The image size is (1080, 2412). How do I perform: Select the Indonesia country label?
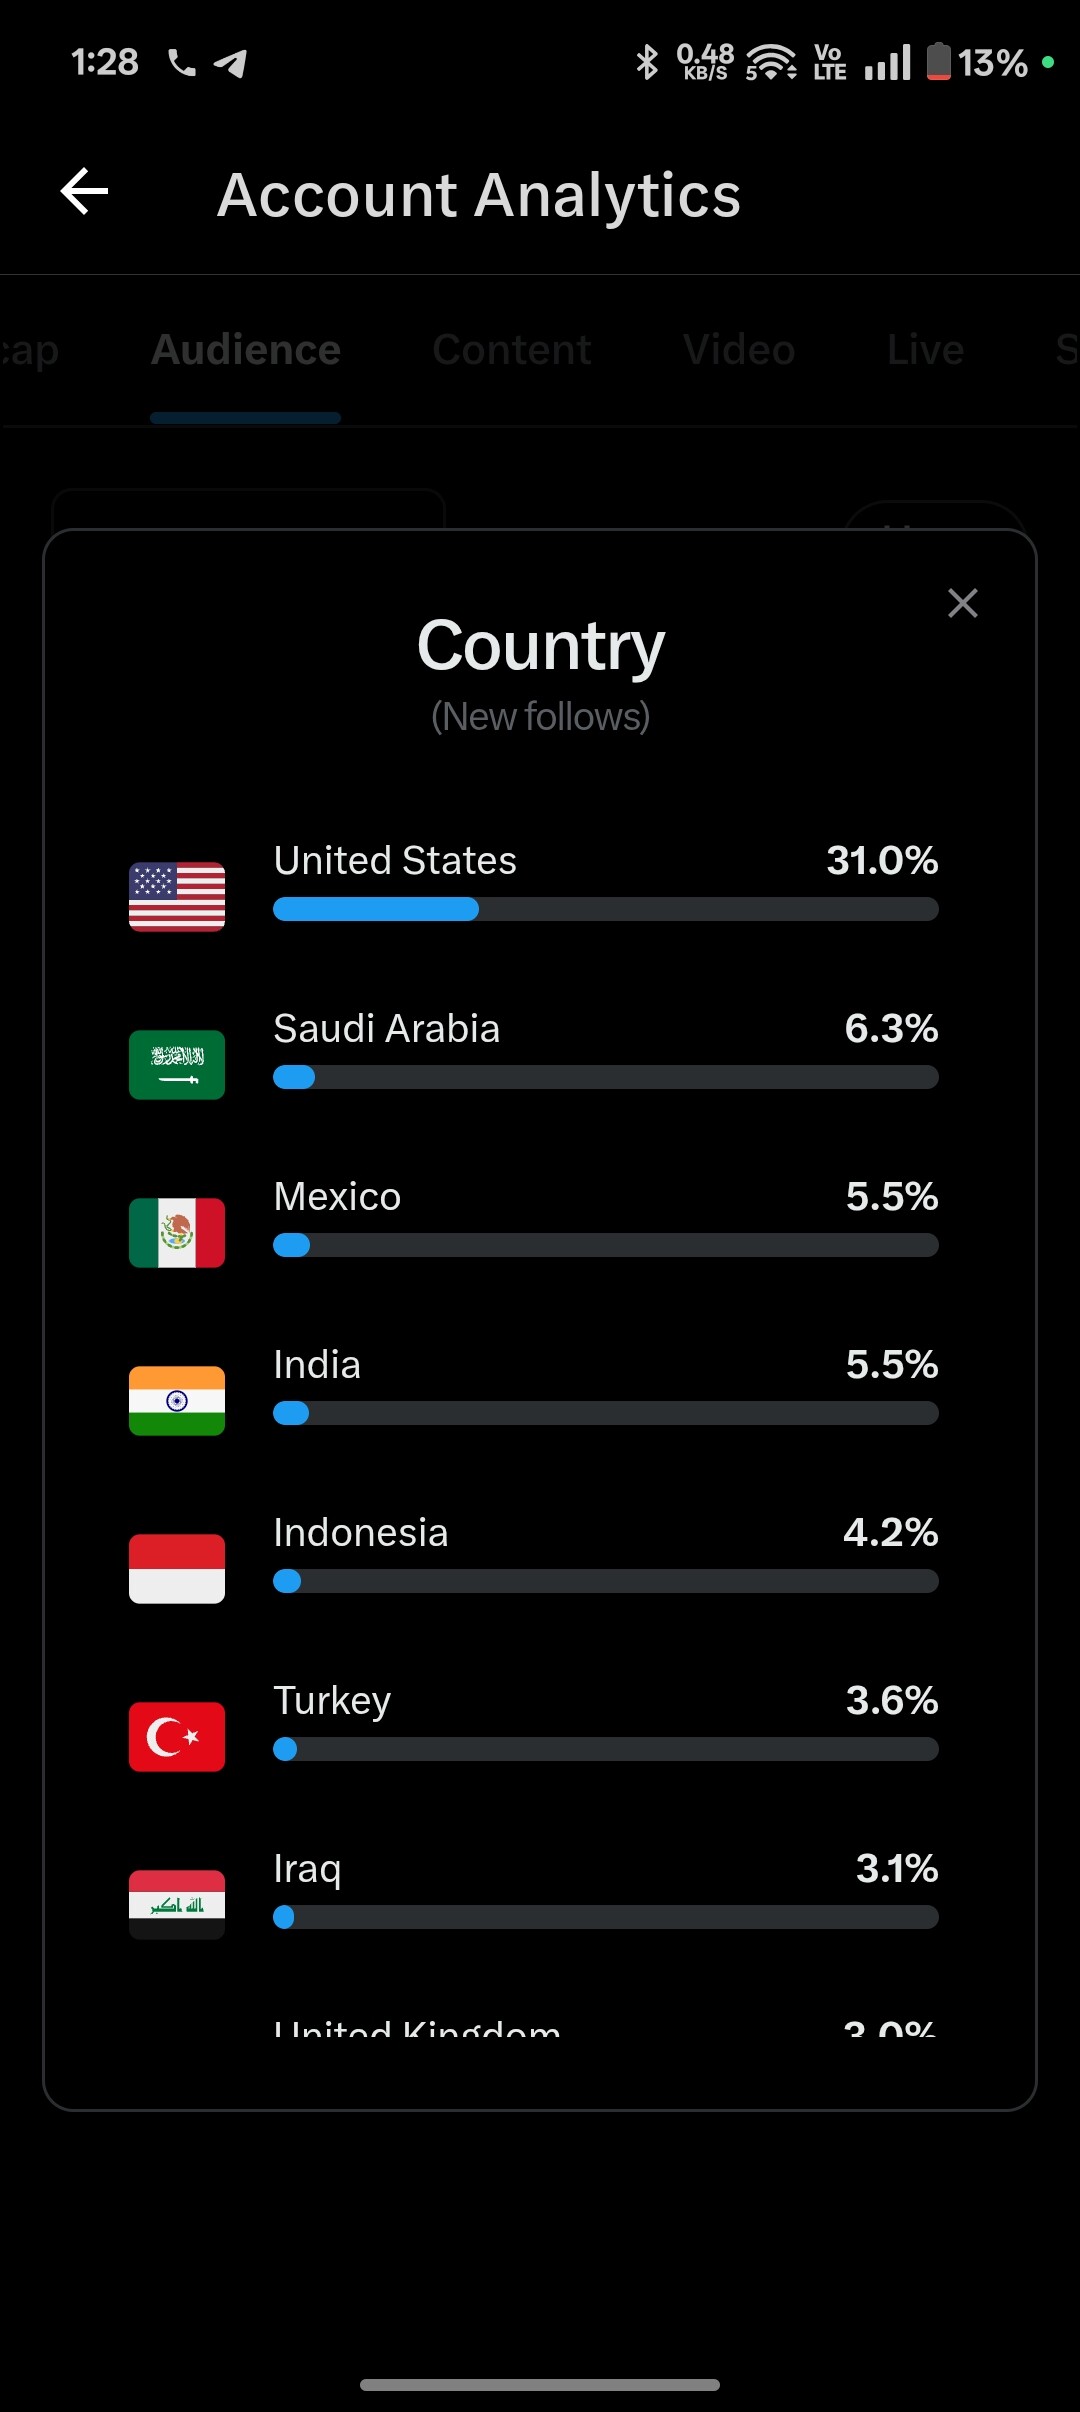(361, 1533)
